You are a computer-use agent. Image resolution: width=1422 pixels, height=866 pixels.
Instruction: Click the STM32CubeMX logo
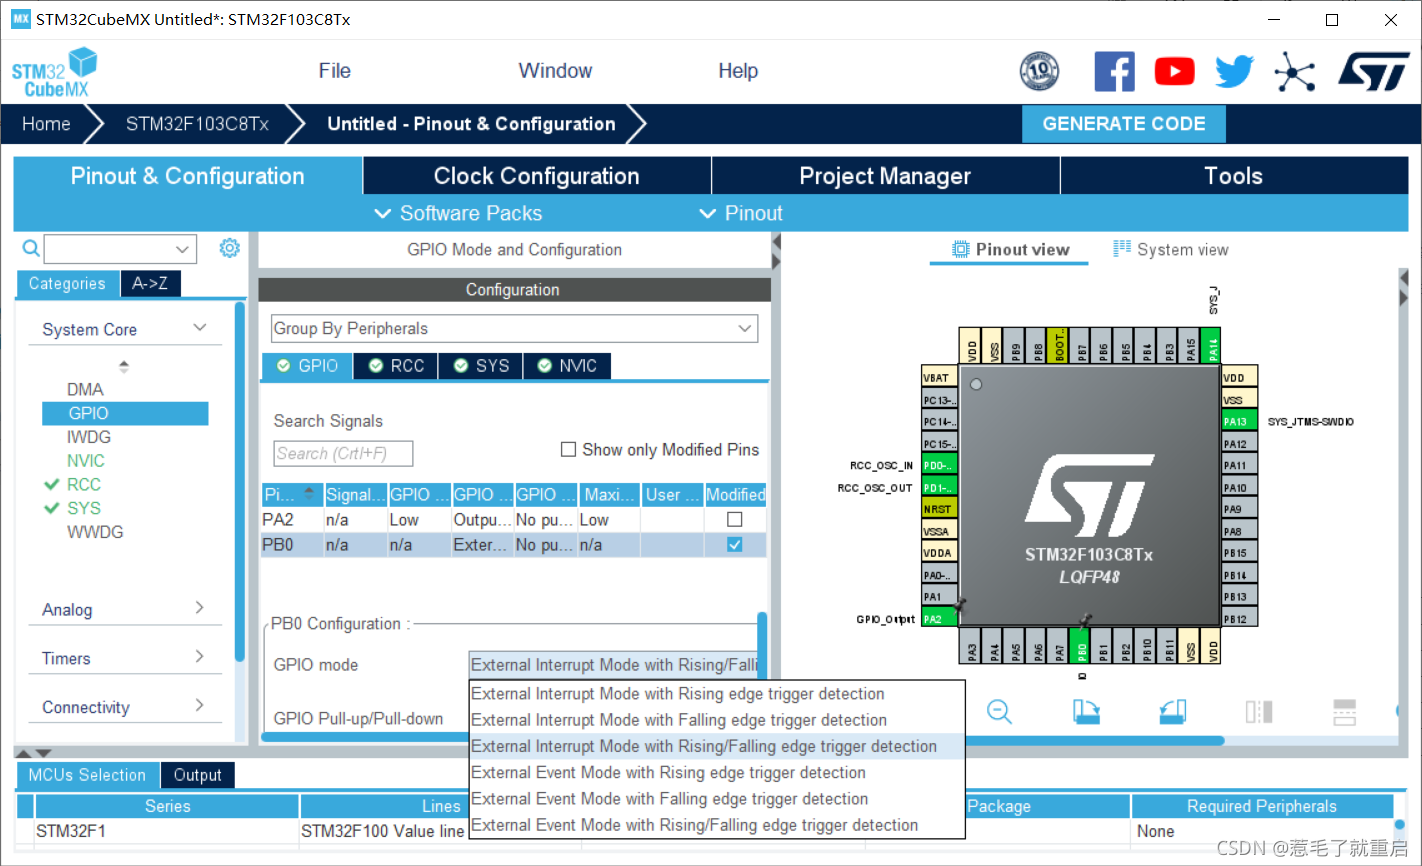click(x=54, y=72)
